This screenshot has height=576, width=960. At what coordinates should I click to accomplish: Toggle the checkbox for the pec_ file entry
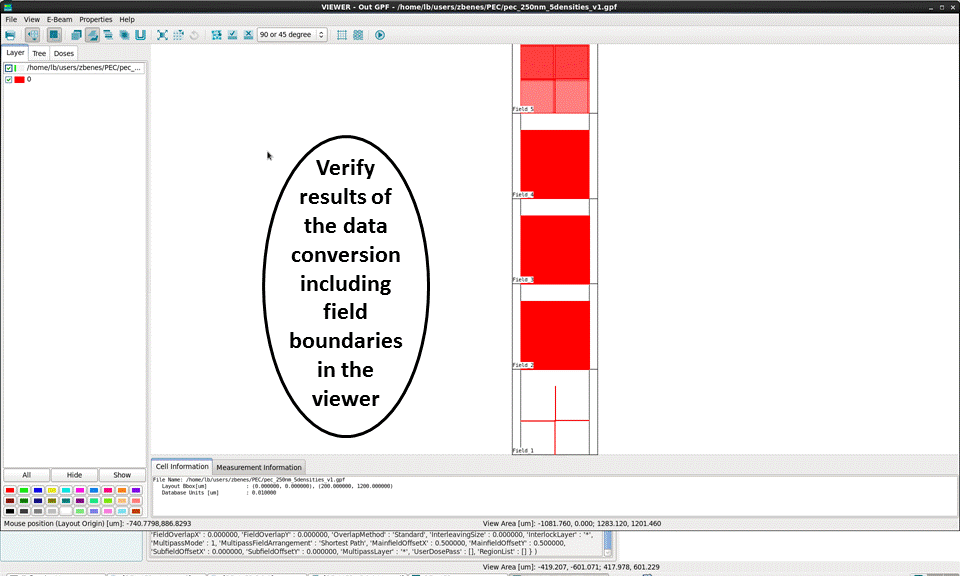tap(9, 68)
